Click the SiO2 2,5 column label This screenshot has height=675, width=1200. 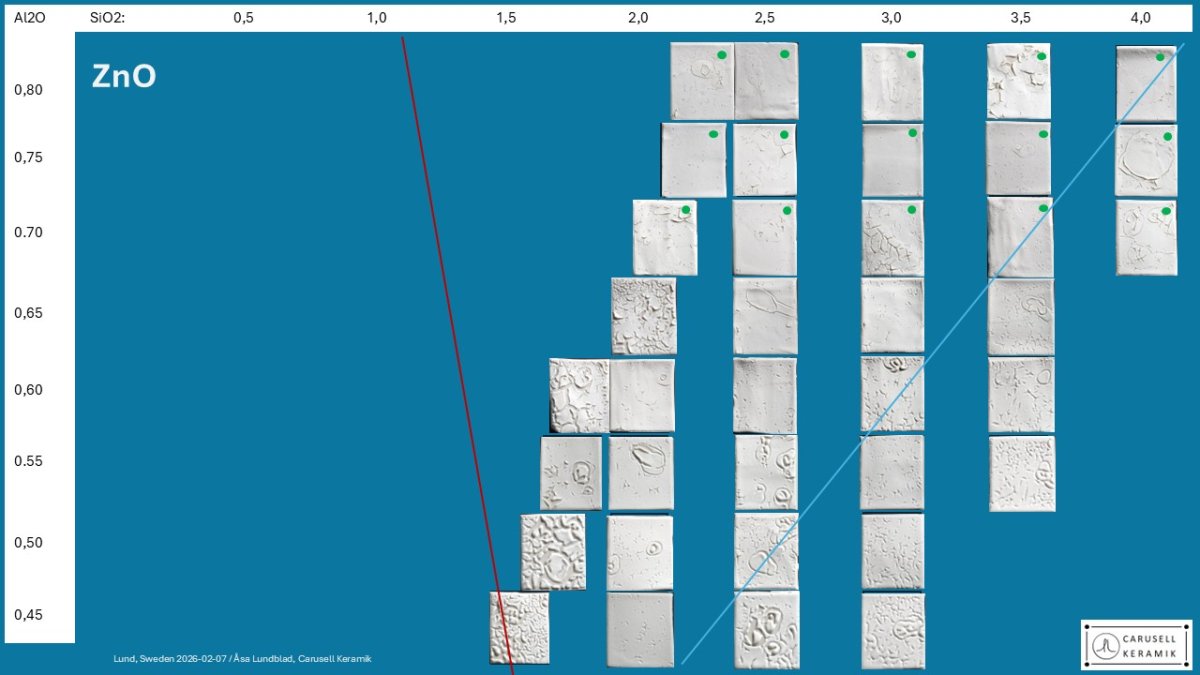764,18
